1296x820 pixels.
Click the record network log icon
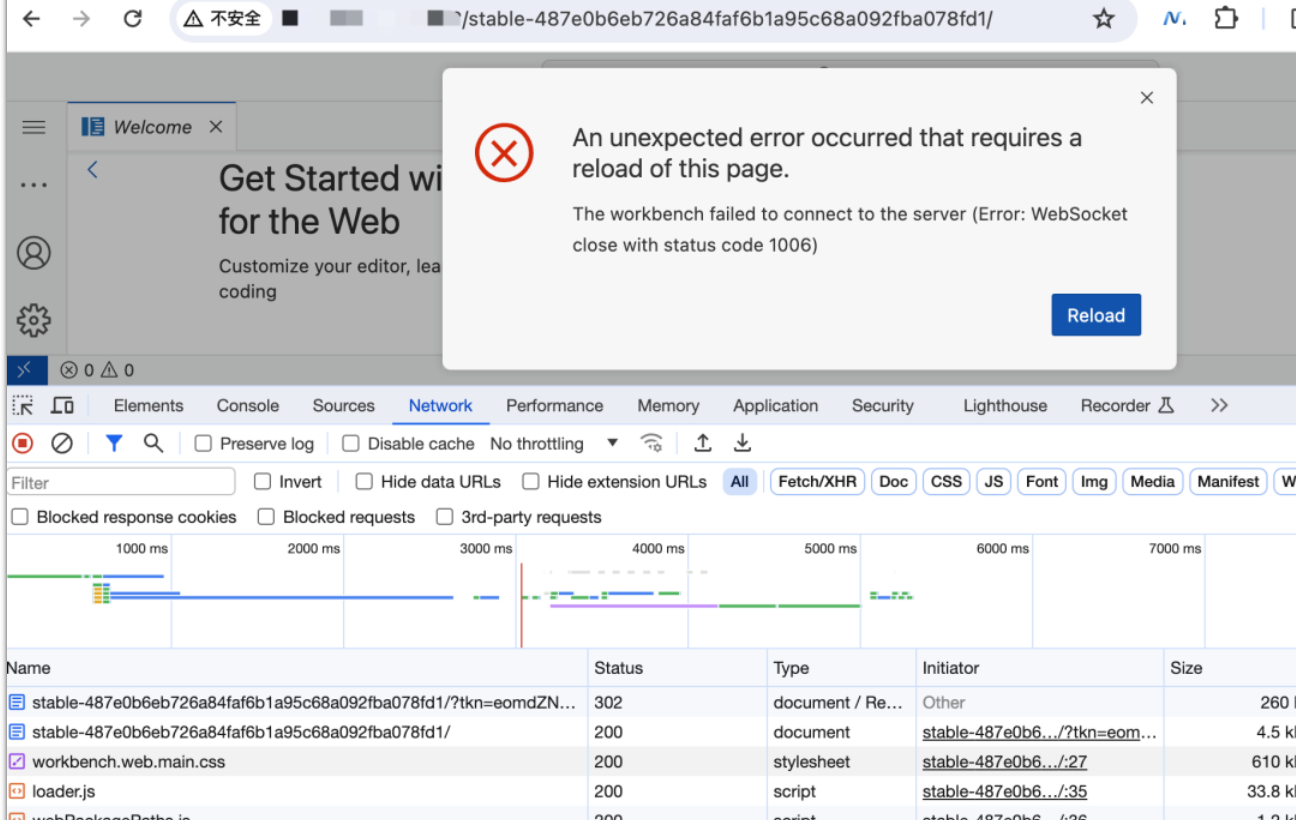[x=22, y=443]
